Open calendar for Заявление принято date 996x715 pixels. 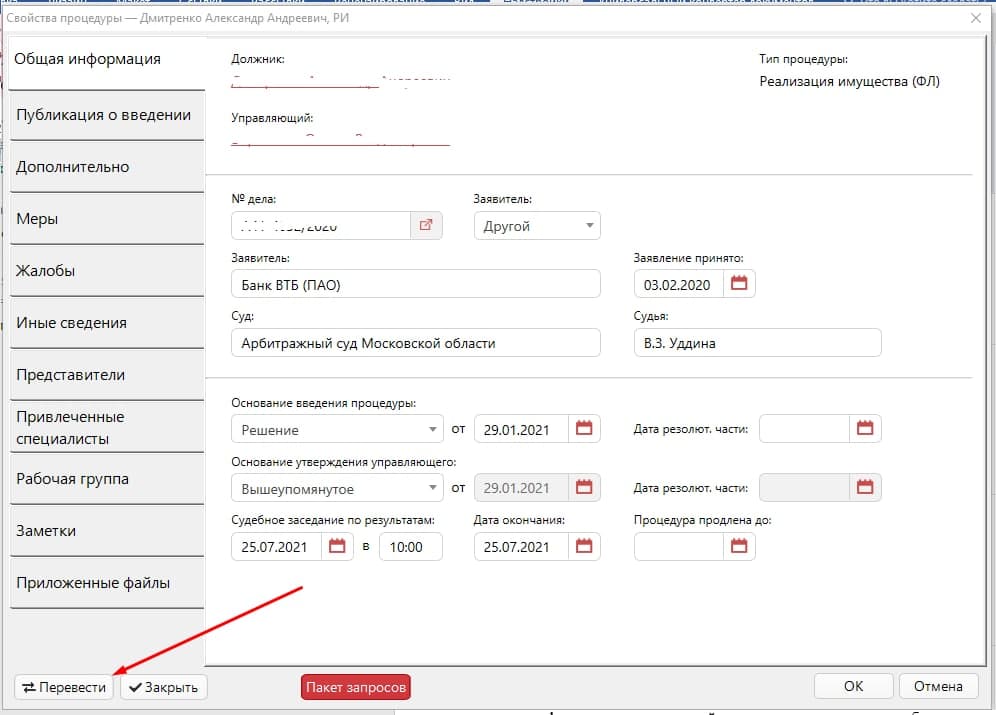[x=739, y=284]
